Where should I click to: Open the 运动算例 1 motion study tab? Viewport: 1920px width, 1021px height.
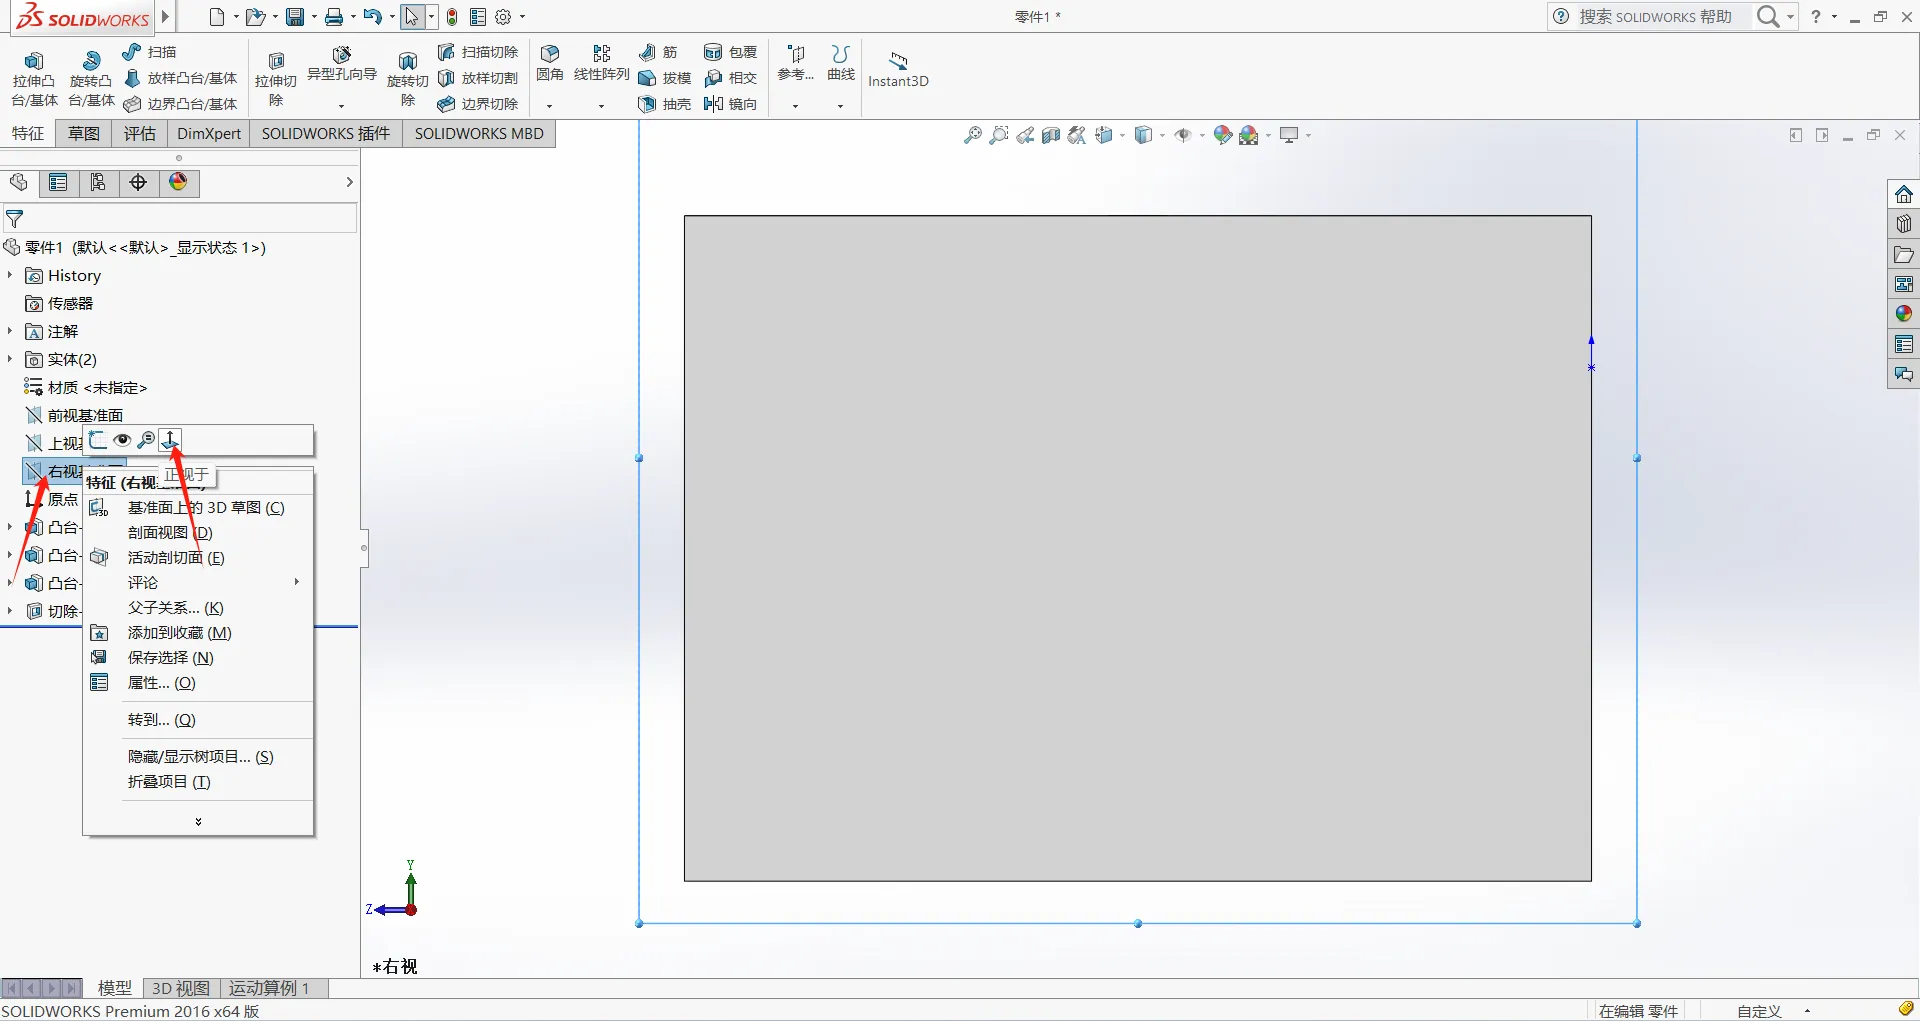coord(269,988)
